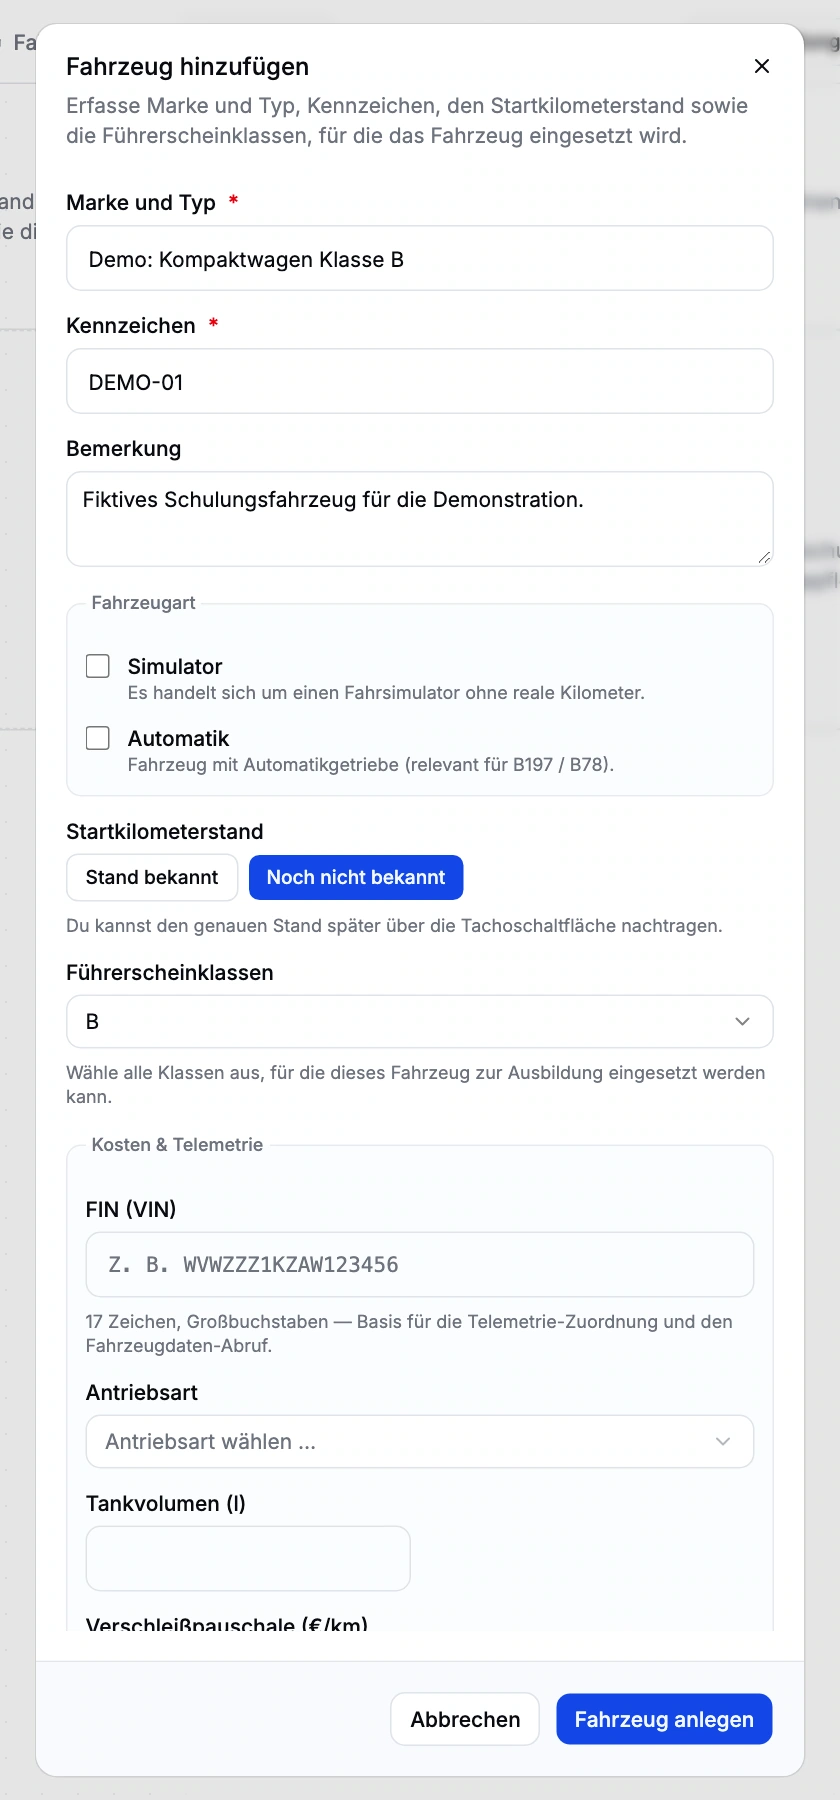The height and width of the screenshot is (1800, 840).
Task: Click the Fahrzeugart legend text
Action: pyautogui.click(x=143, y=603)
